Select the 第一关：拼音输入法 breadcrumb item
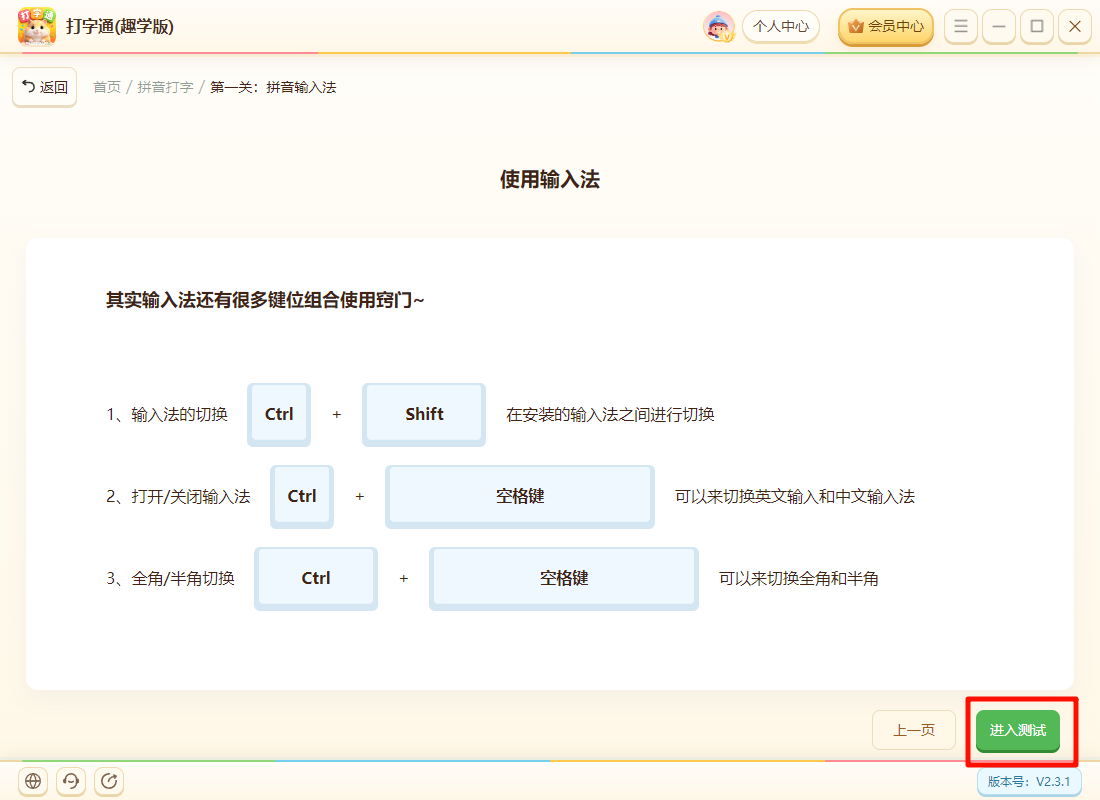 tap(274, 87)
